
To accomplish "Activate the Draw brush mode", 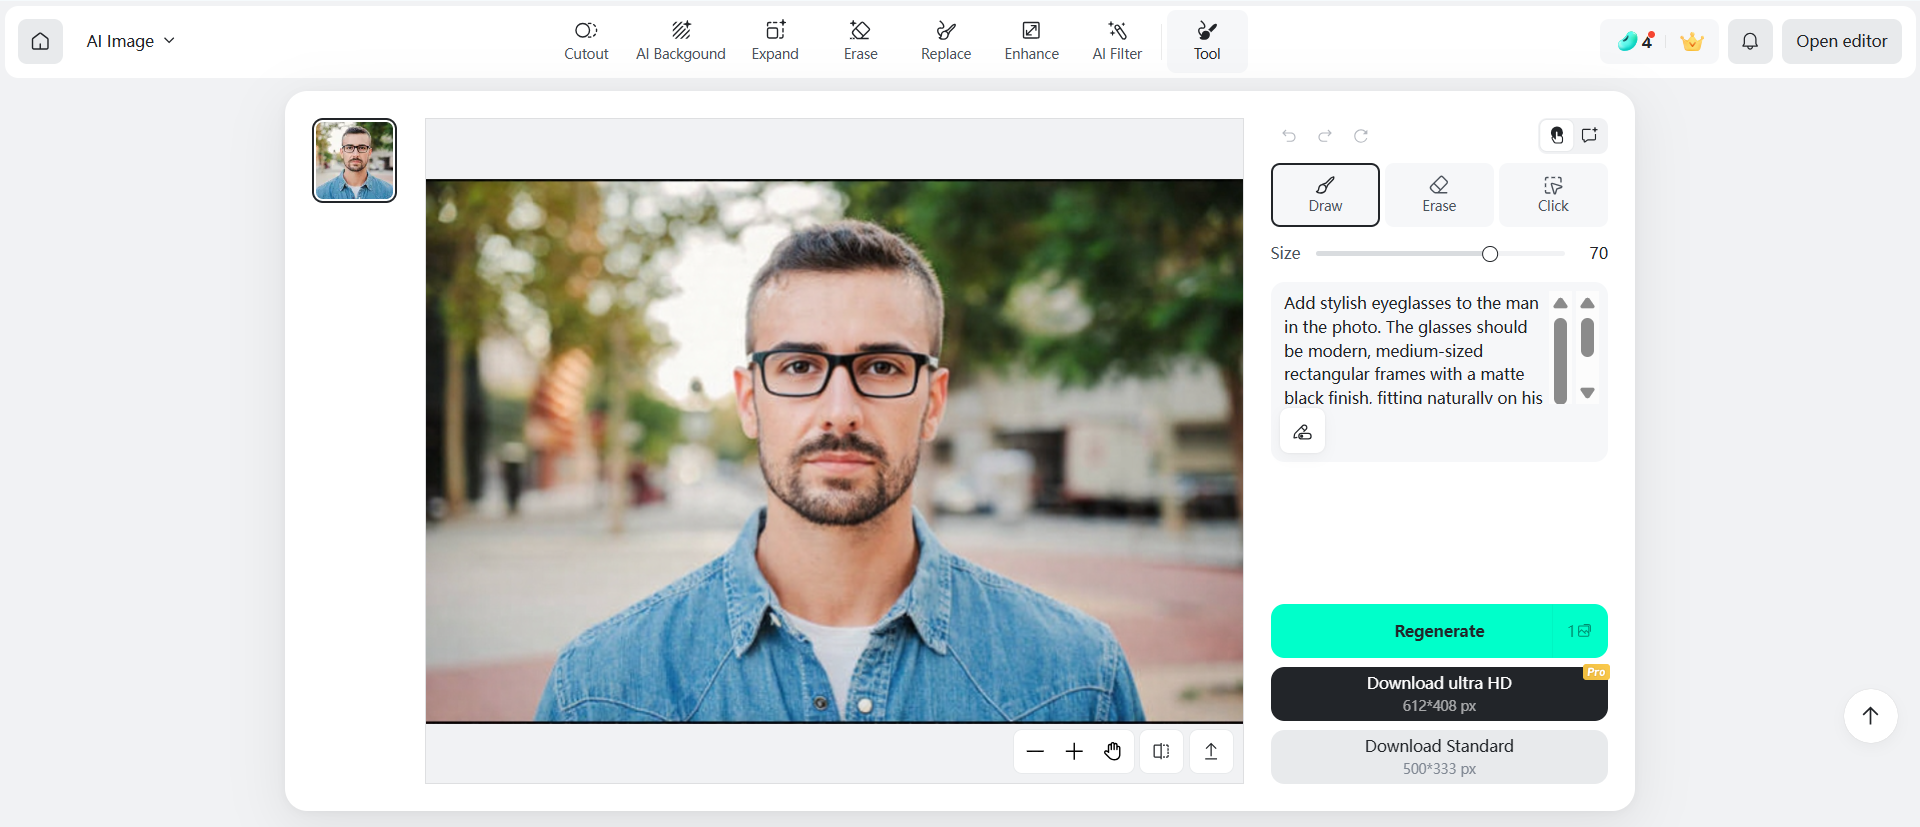I will click(x=1325, y=195).
